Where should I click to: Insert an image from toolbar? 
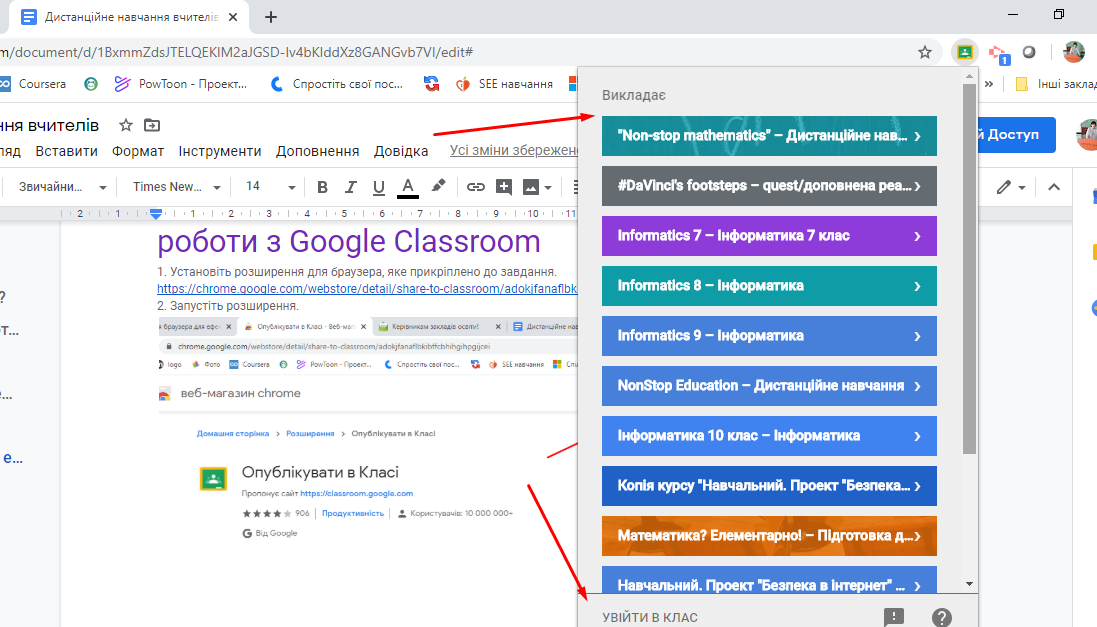(531, 187)
